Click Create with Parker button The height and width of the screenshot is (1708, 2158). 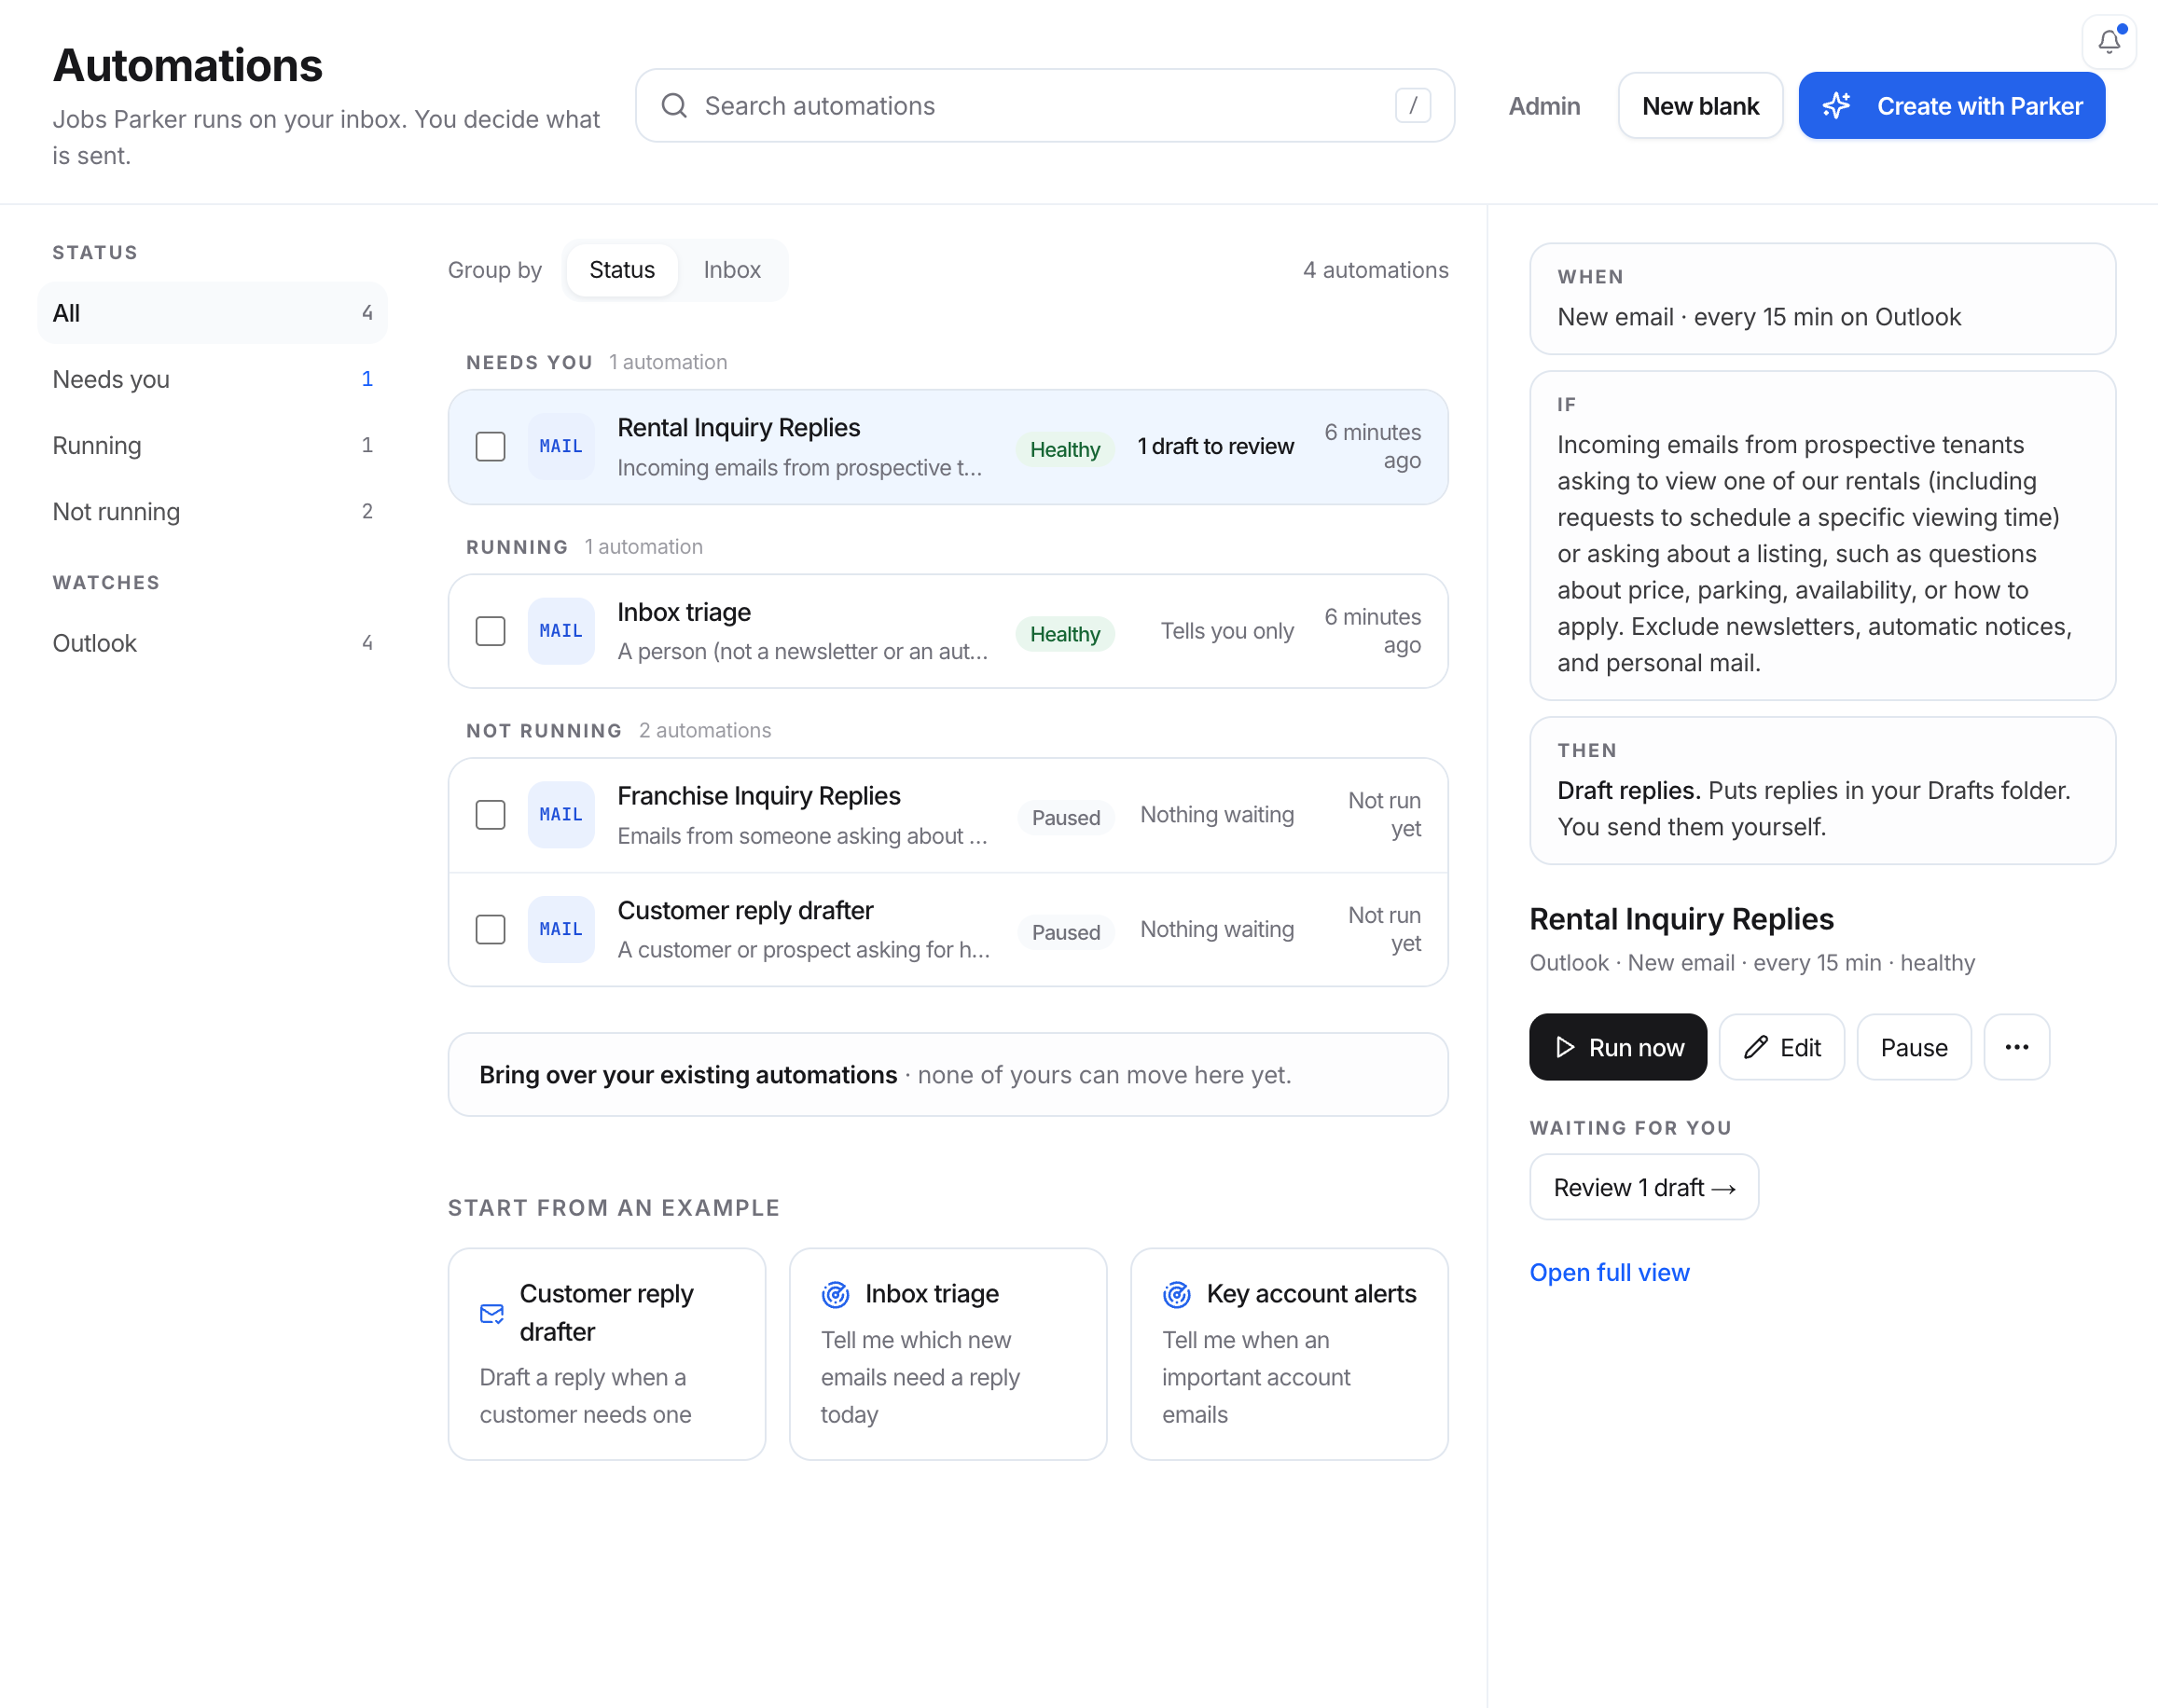(1951, 106)
